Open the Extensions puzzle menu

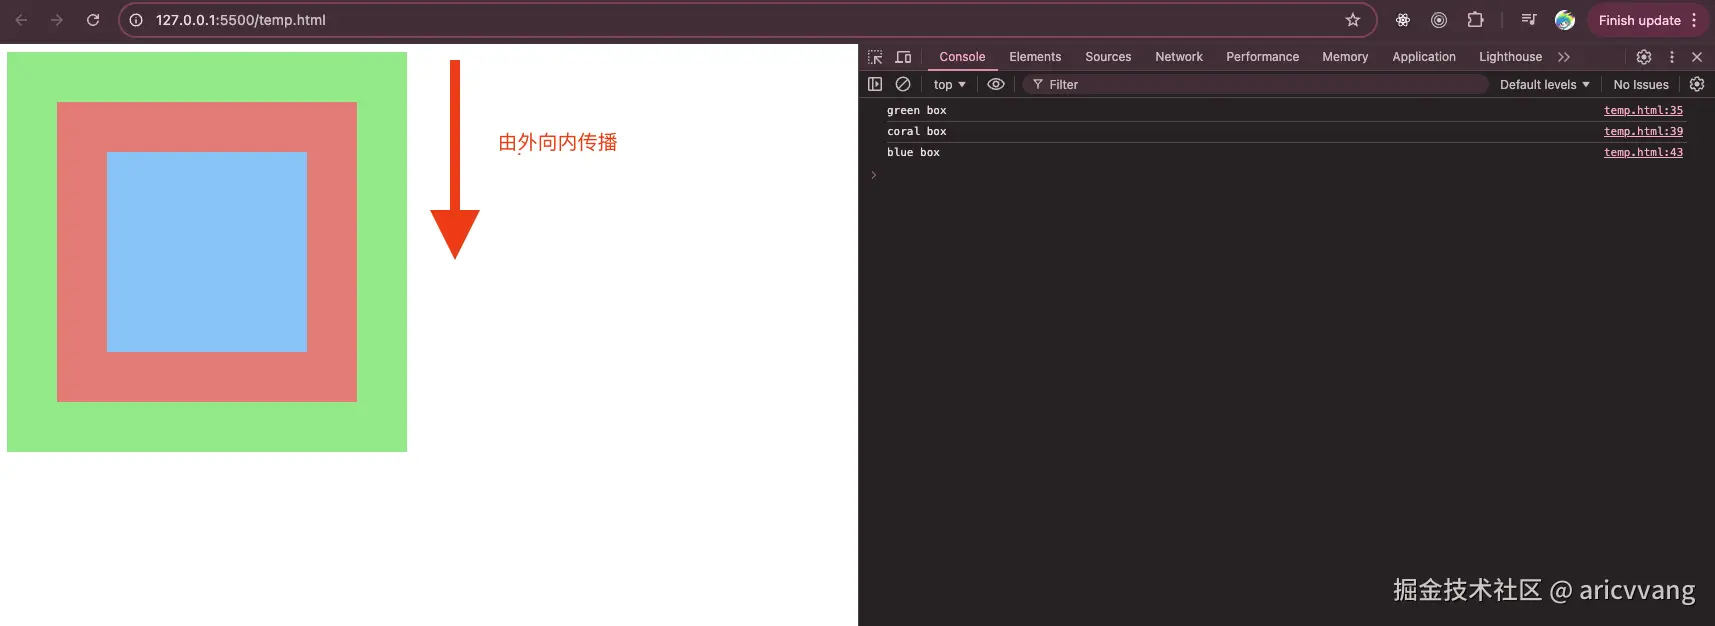pos(1475,20)
